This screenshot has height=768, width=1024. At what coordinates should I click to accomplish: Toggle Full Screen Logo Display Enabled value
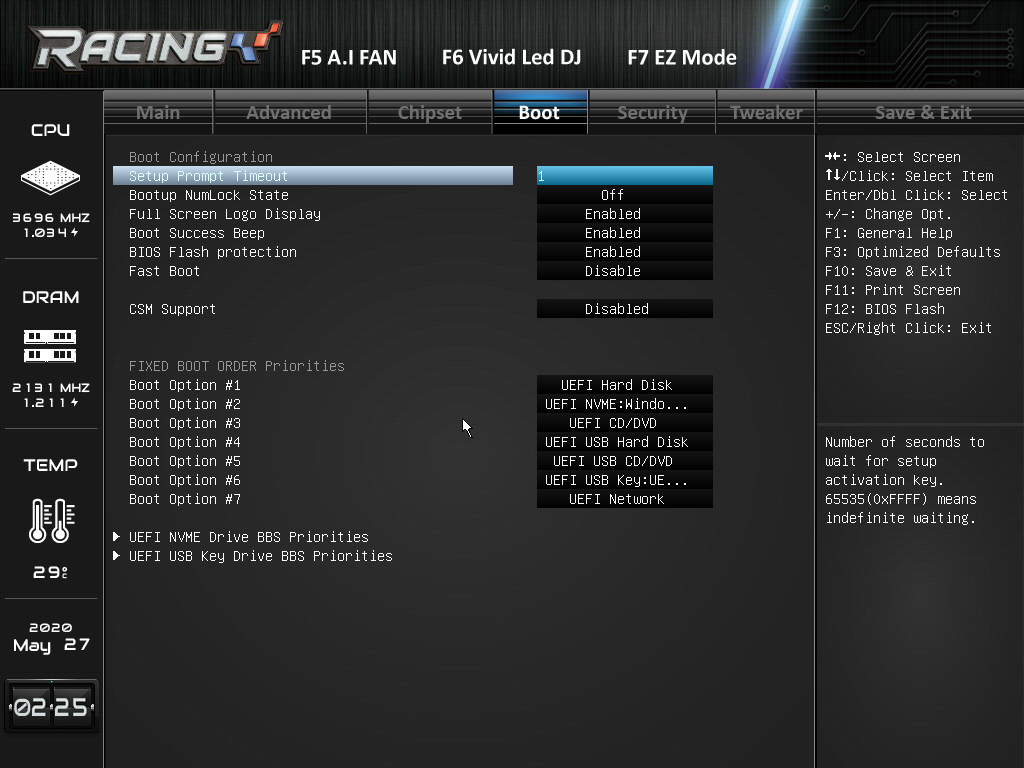(625, 214)
